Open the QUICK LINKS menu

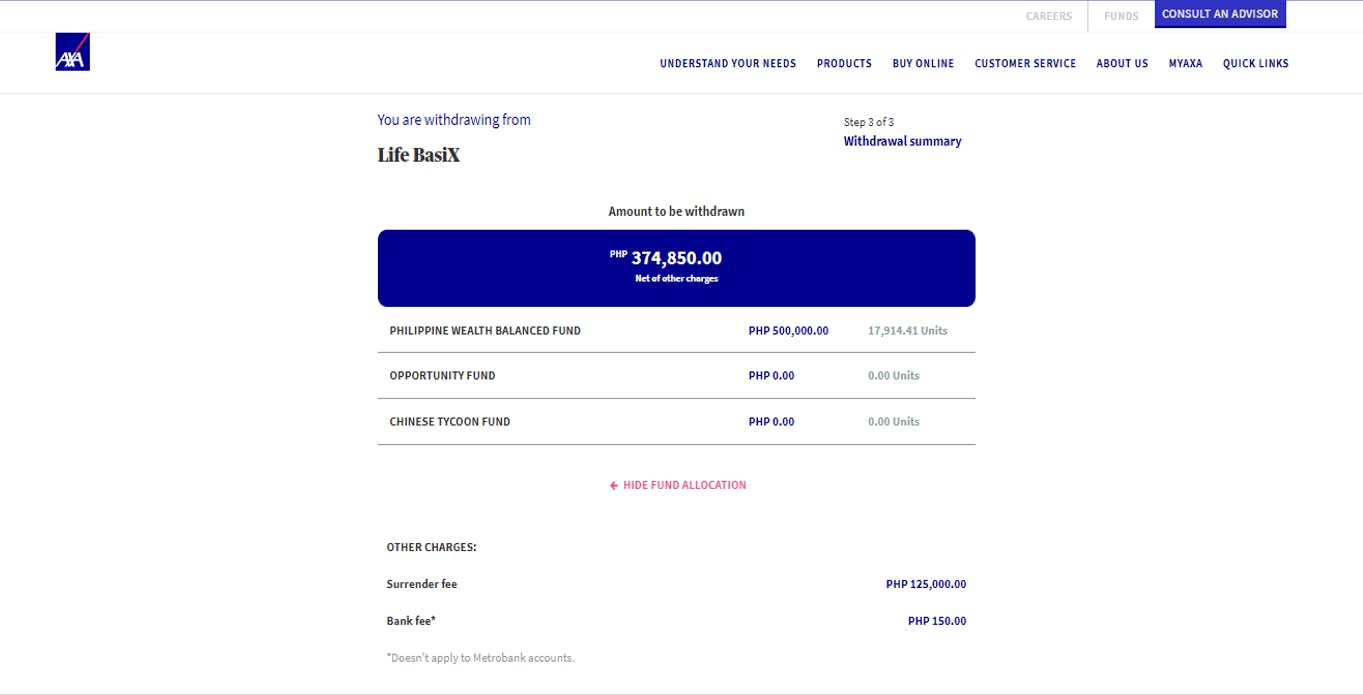tap(1256, 63)
